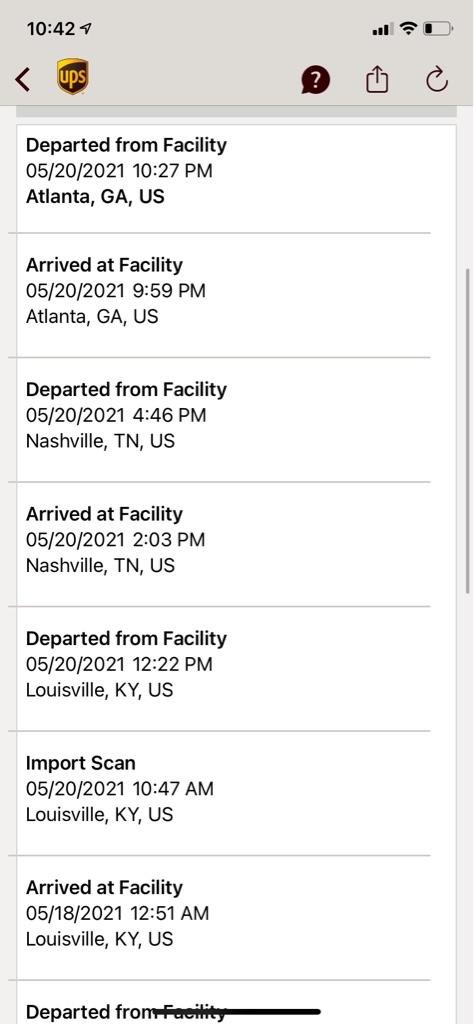Image resolution: width=474 pixels, height=1024 pixels.
Task: Open the UPS shield logo
Action: click(72, 77)
